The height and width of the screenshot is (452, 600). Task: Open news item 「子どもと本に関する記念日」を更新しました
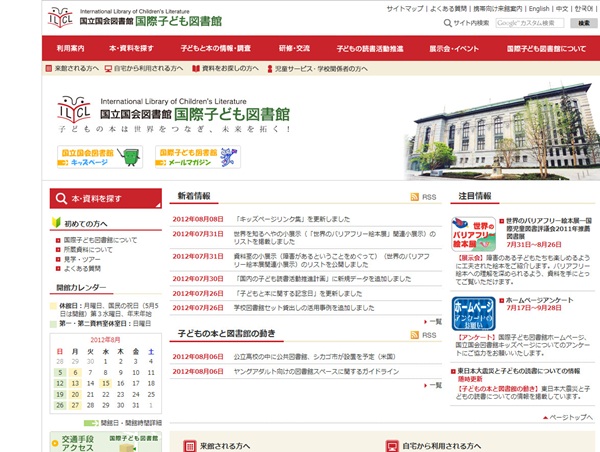298,294
